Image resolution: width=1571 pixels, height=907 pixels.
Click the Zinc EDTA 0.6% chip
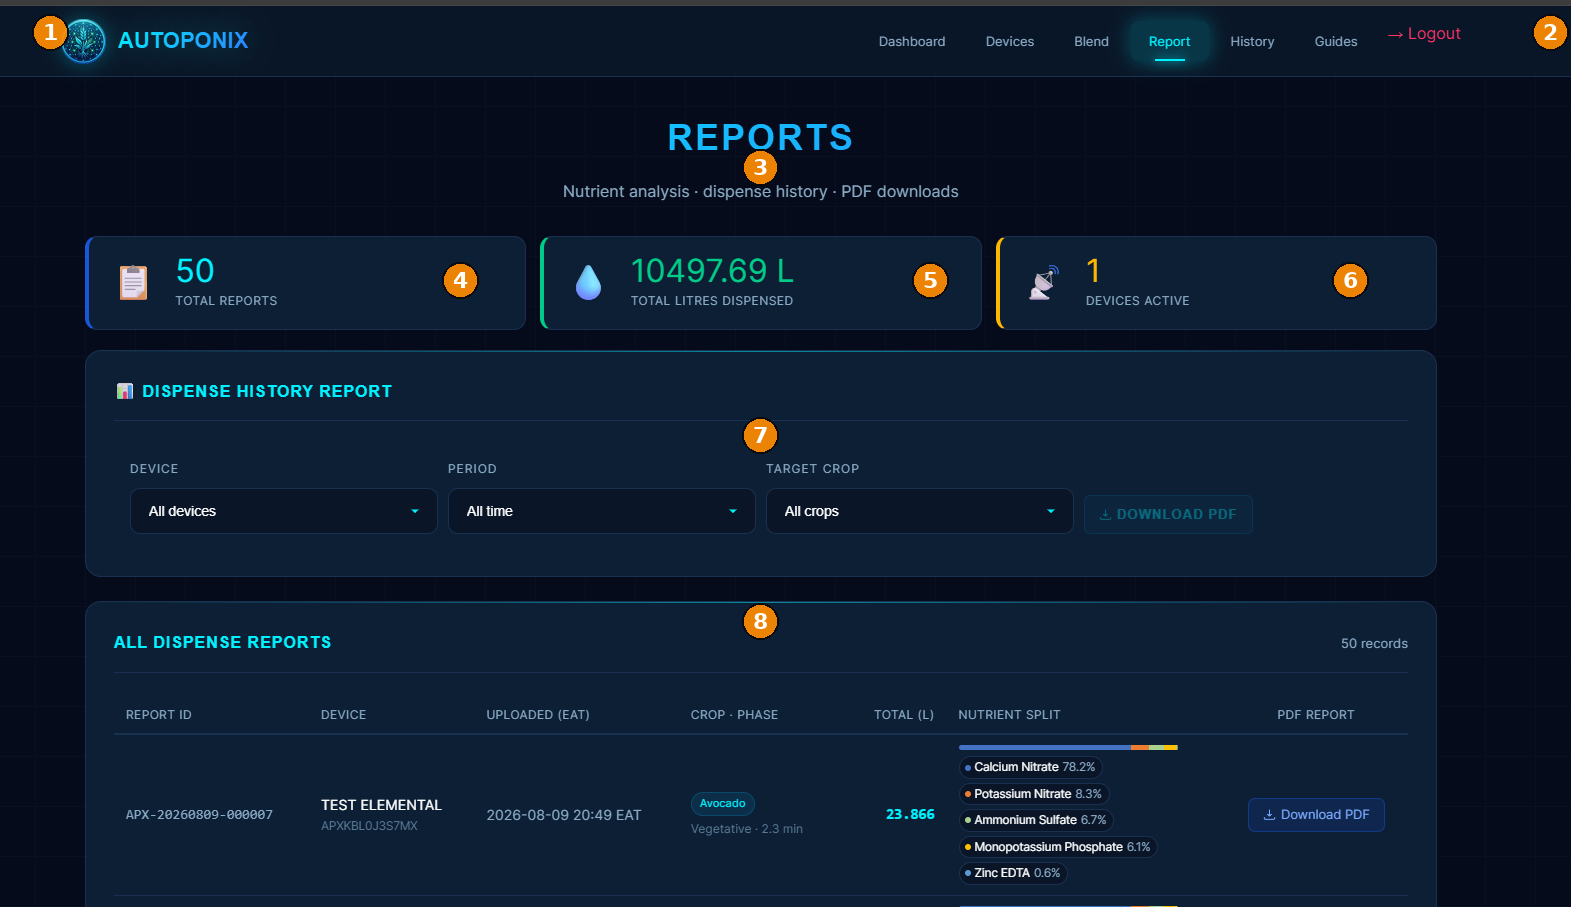1013,873
